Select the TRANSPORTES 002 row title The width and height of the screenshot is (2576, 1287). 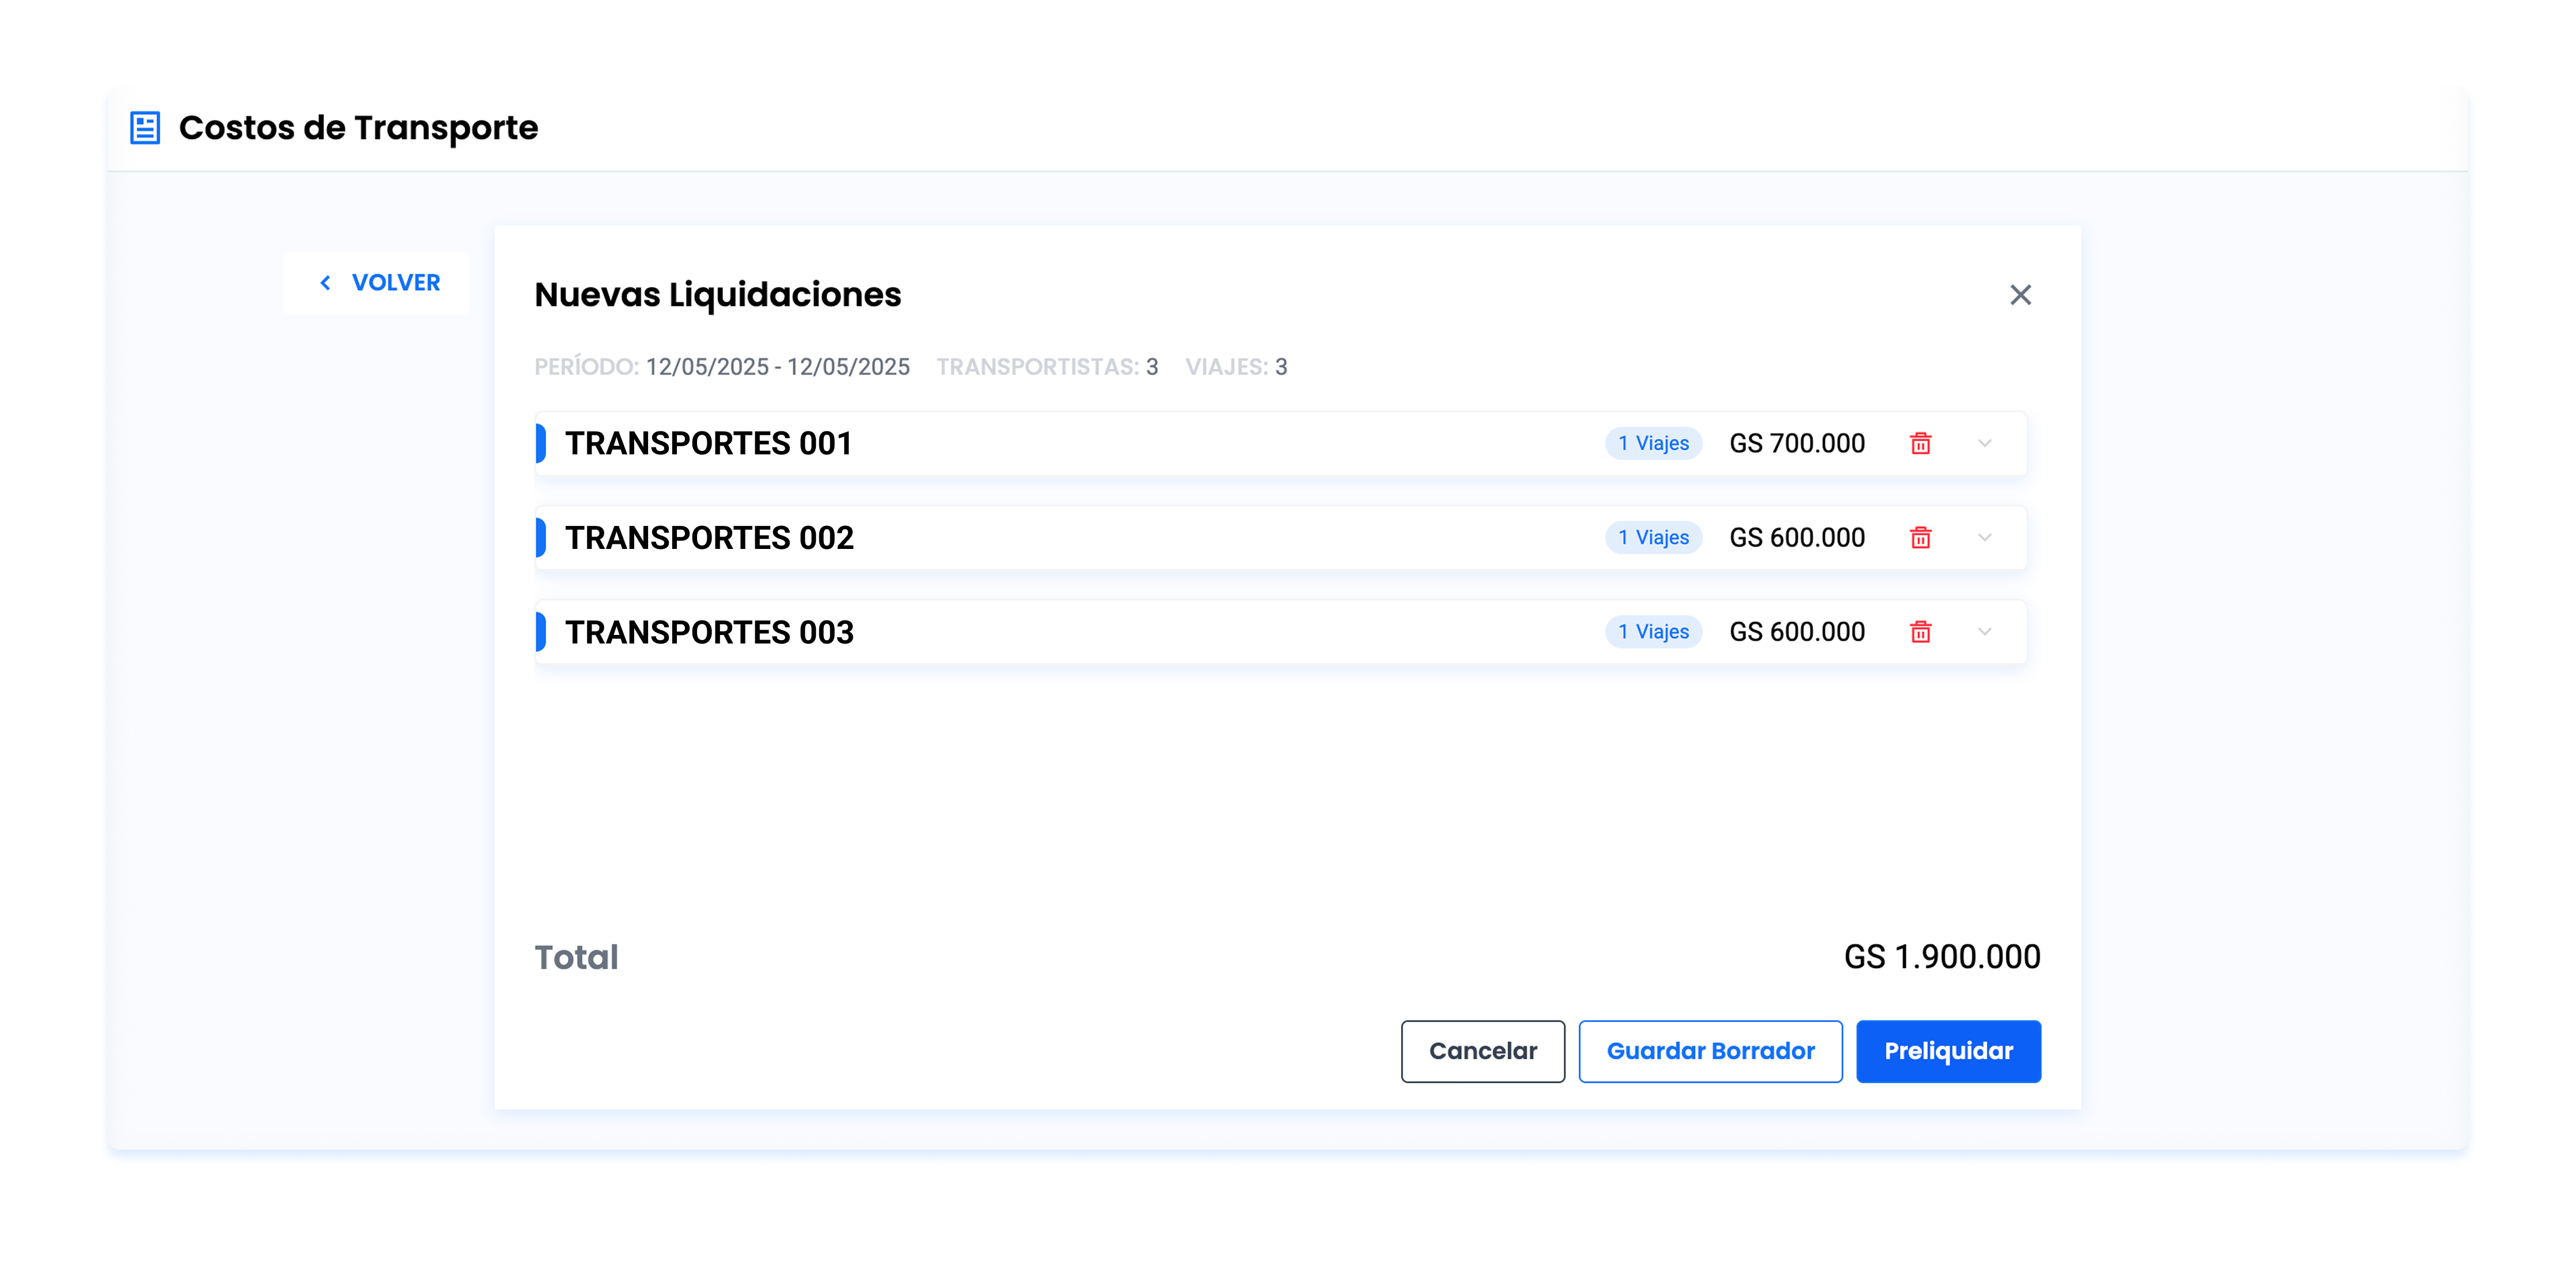709,538
